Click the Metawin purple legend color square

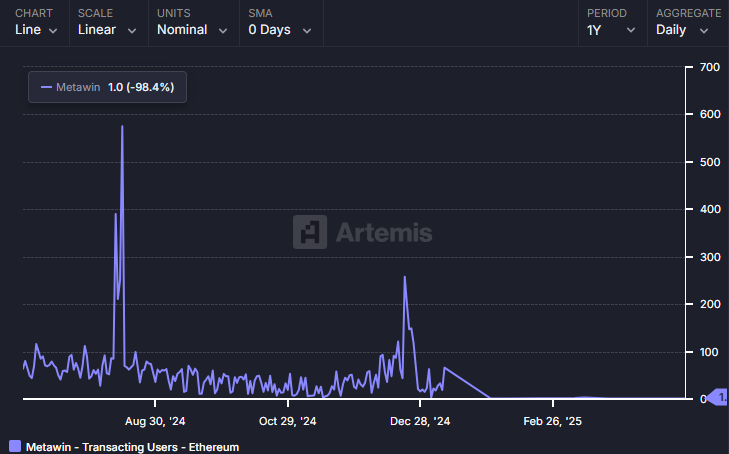[x=15, y=447]
